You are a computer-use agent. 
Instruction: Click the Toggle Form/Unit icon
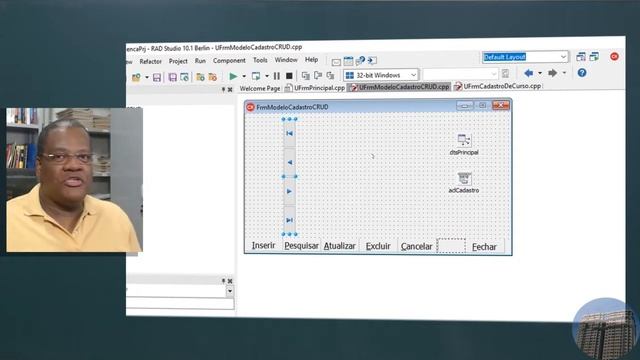(x=360, y=61)
